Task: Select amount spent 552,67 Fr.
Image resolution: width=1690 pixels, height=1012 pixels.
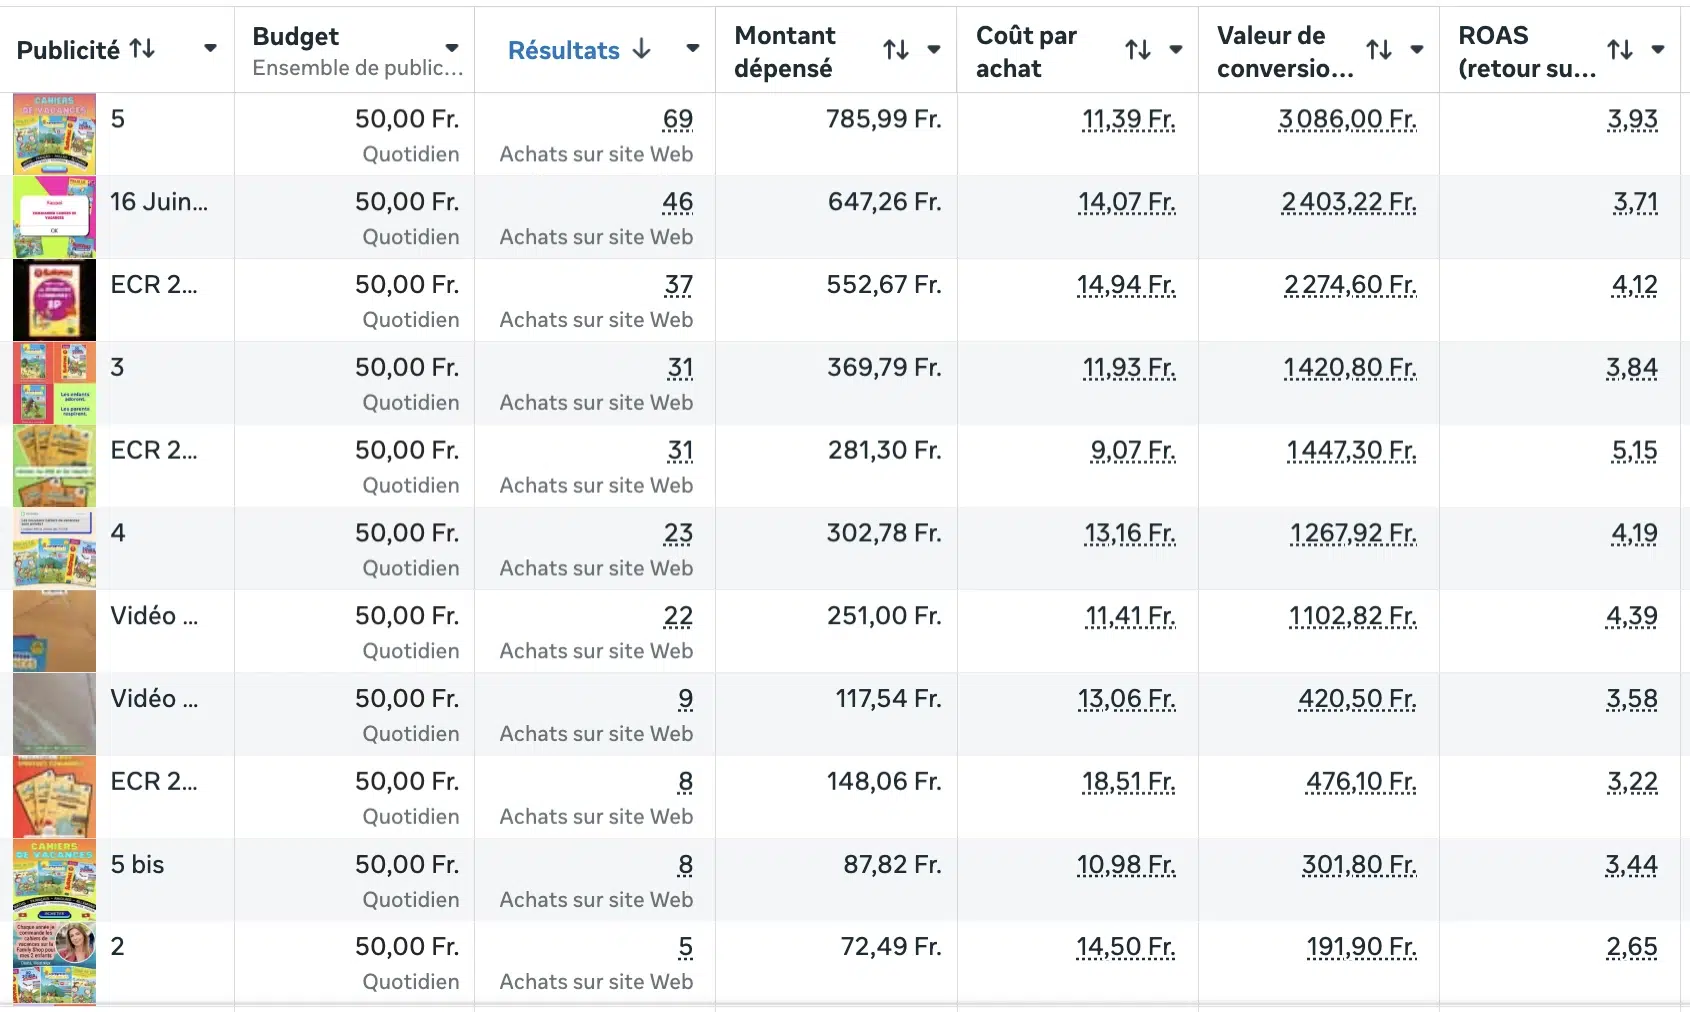Action: (x=884, y=285)
